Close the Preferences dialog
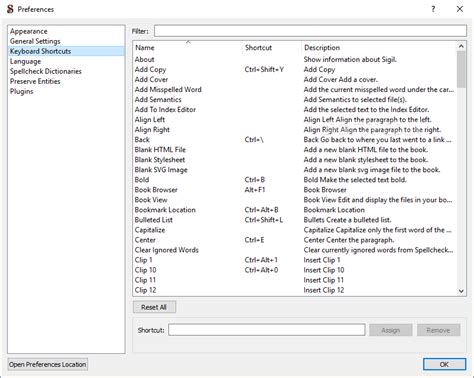The image size is (474, 378). [x=460, y=9]
